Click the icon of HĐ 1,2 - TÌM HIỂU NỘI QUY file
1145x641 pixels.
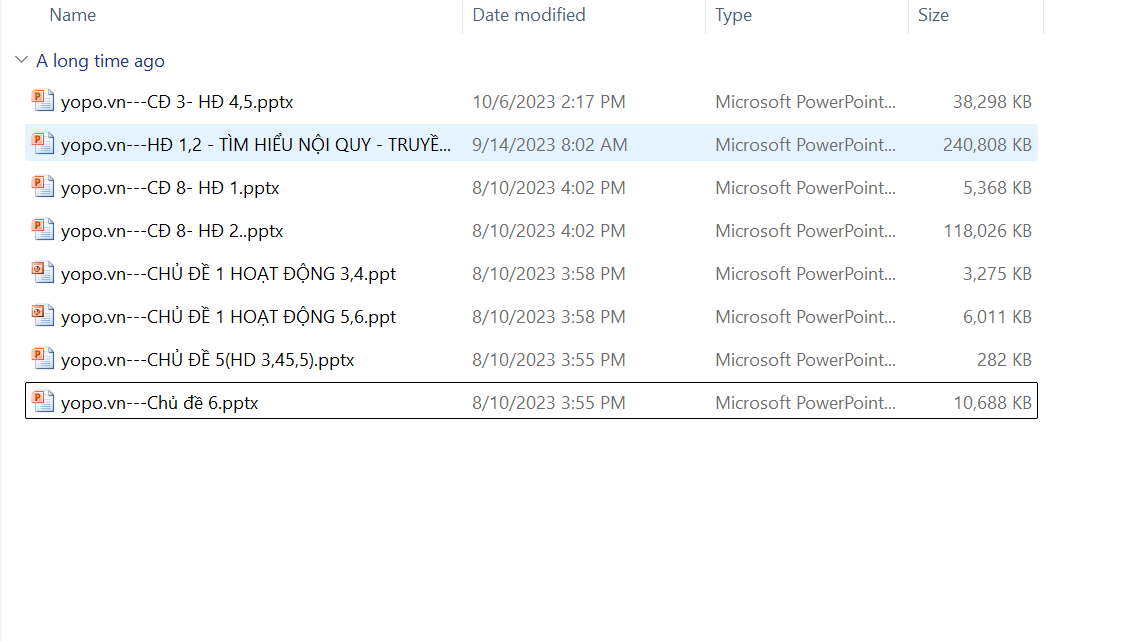pos(42,144)
